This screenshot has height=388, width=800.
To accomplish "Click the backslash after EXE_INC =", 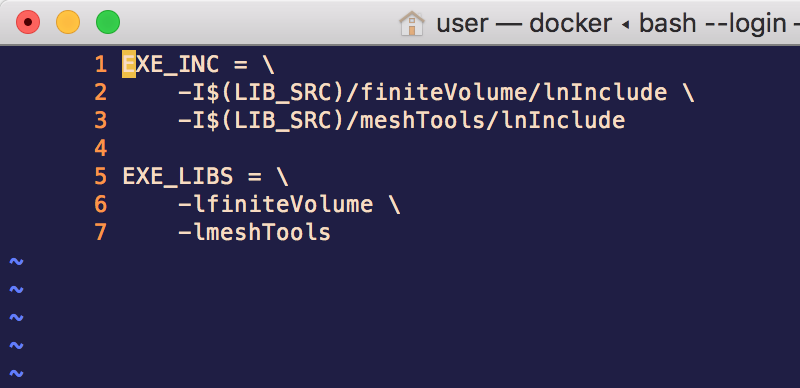I will (268, 65).
